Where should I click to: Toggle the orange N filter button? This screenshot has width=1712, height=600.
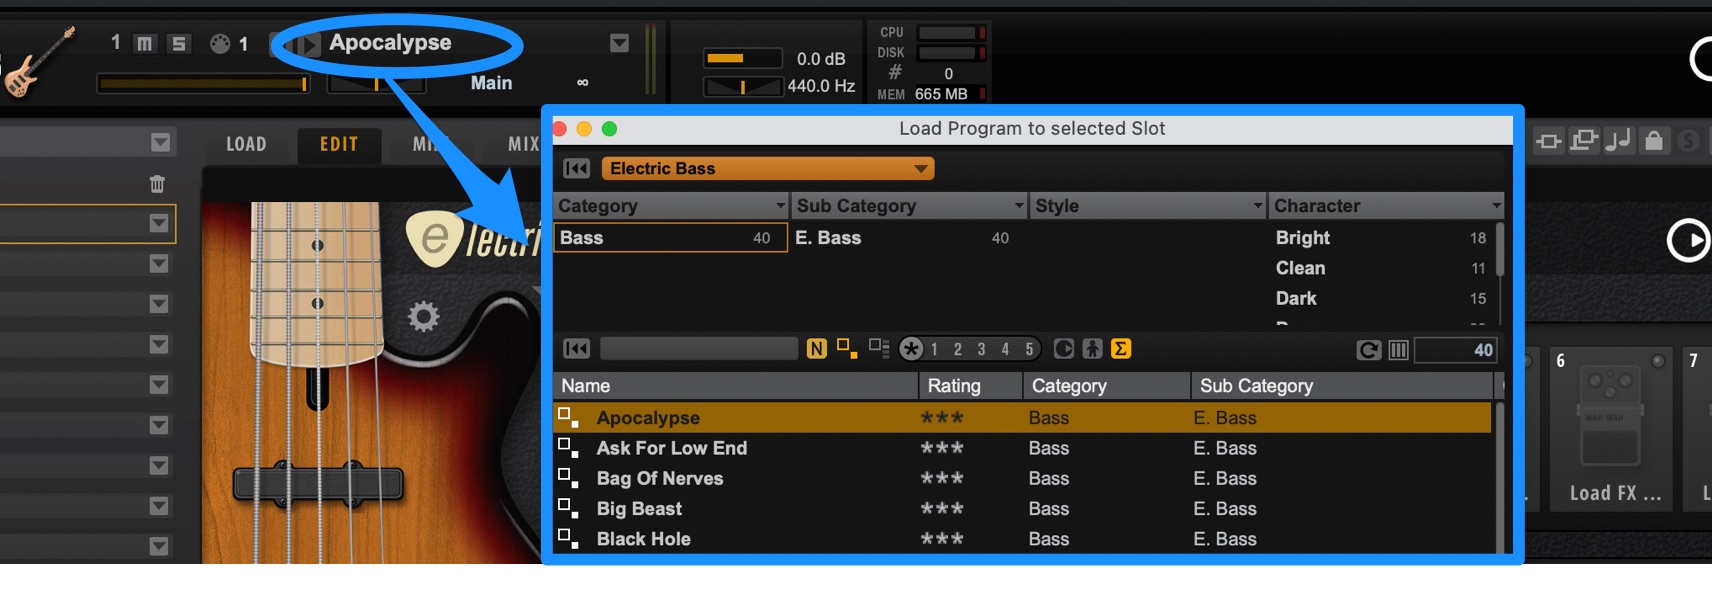click(x=817, y=348)
